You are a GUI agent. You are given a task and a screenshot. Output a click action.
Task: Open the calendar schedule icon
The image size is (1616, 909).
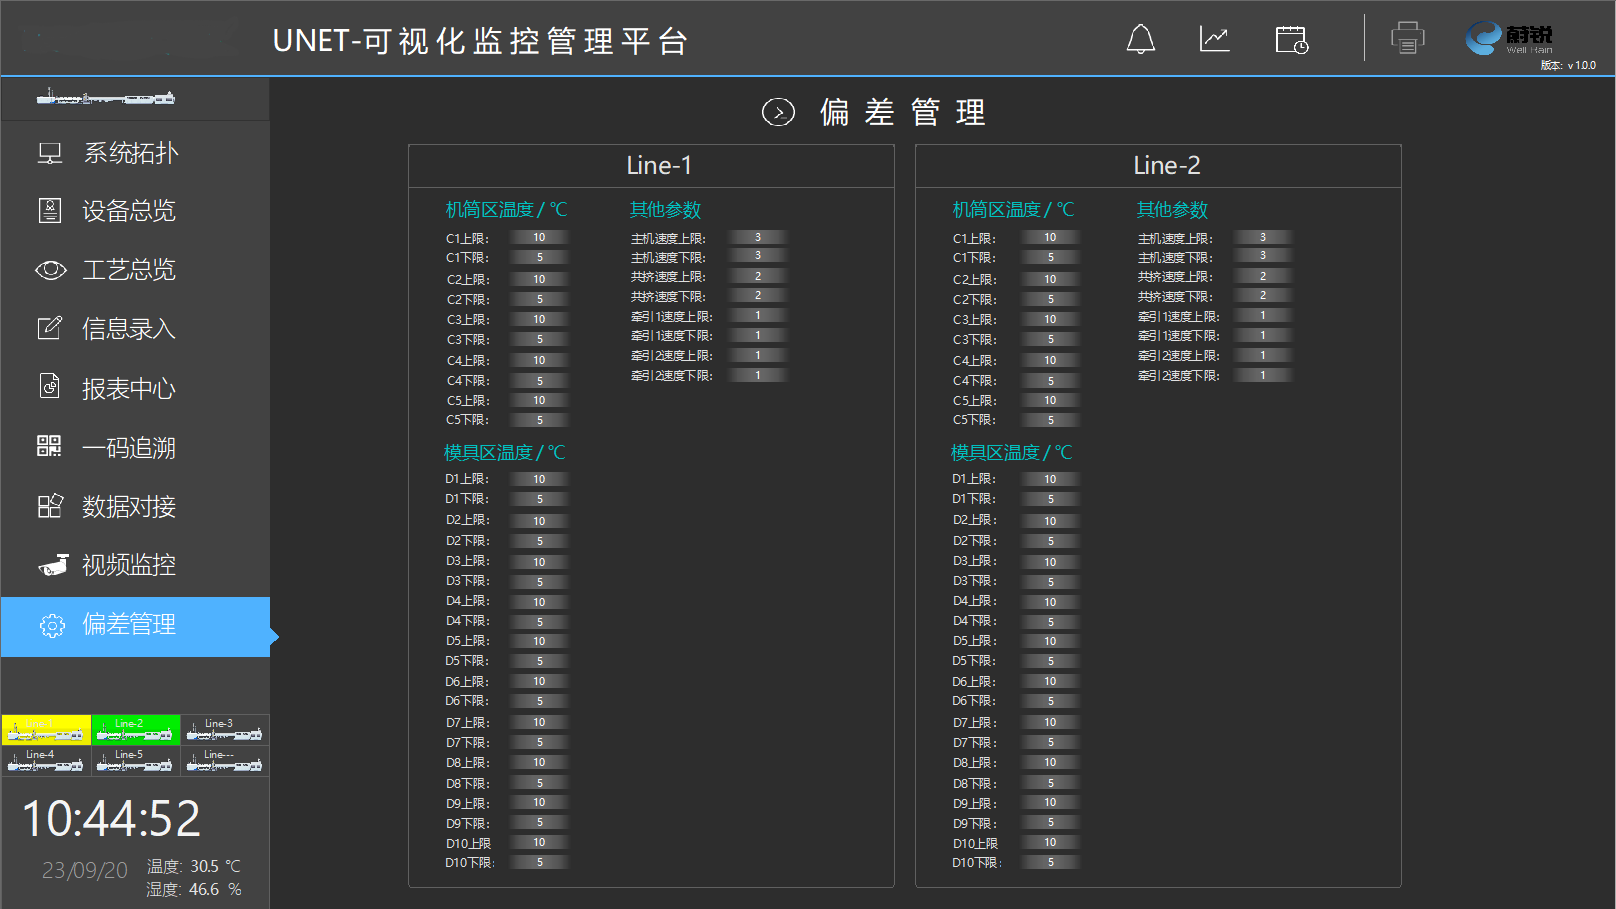1291,40
